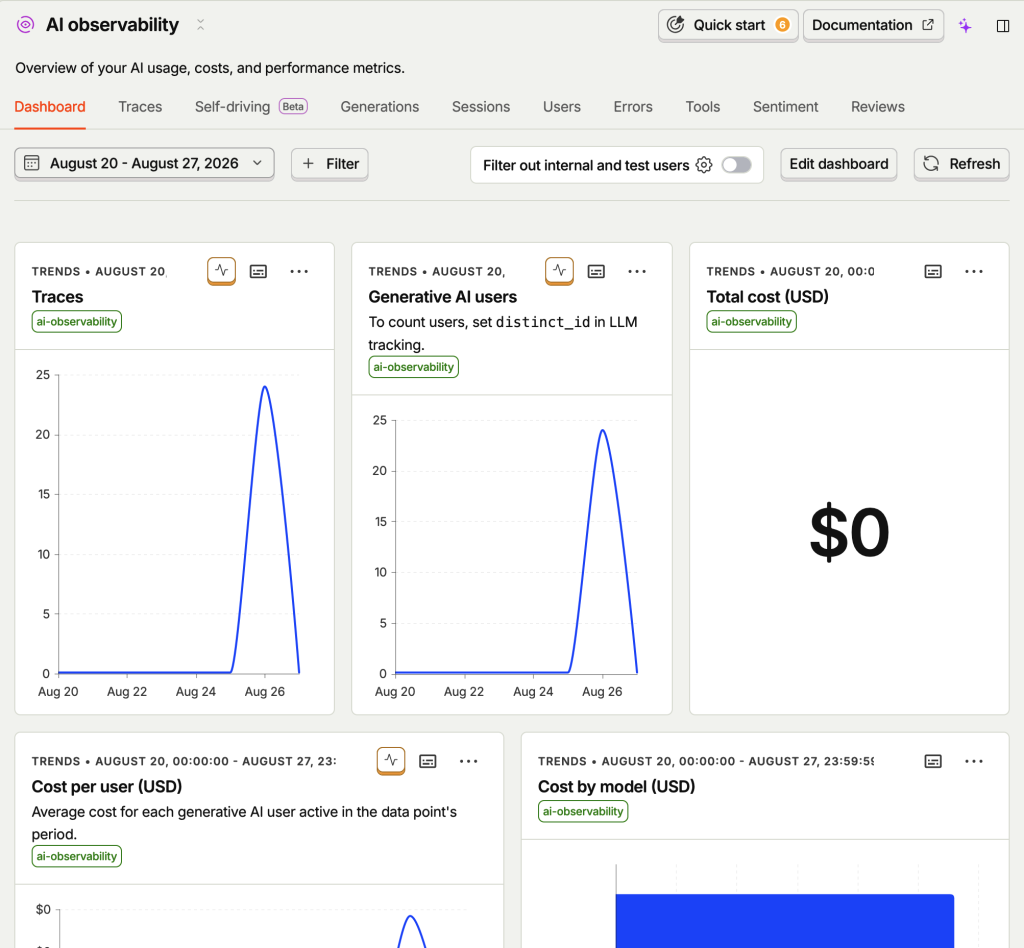Expand the AI observability title switcher chevron
The height and width of the screenshot is (948, 1024).
point(200,25)
